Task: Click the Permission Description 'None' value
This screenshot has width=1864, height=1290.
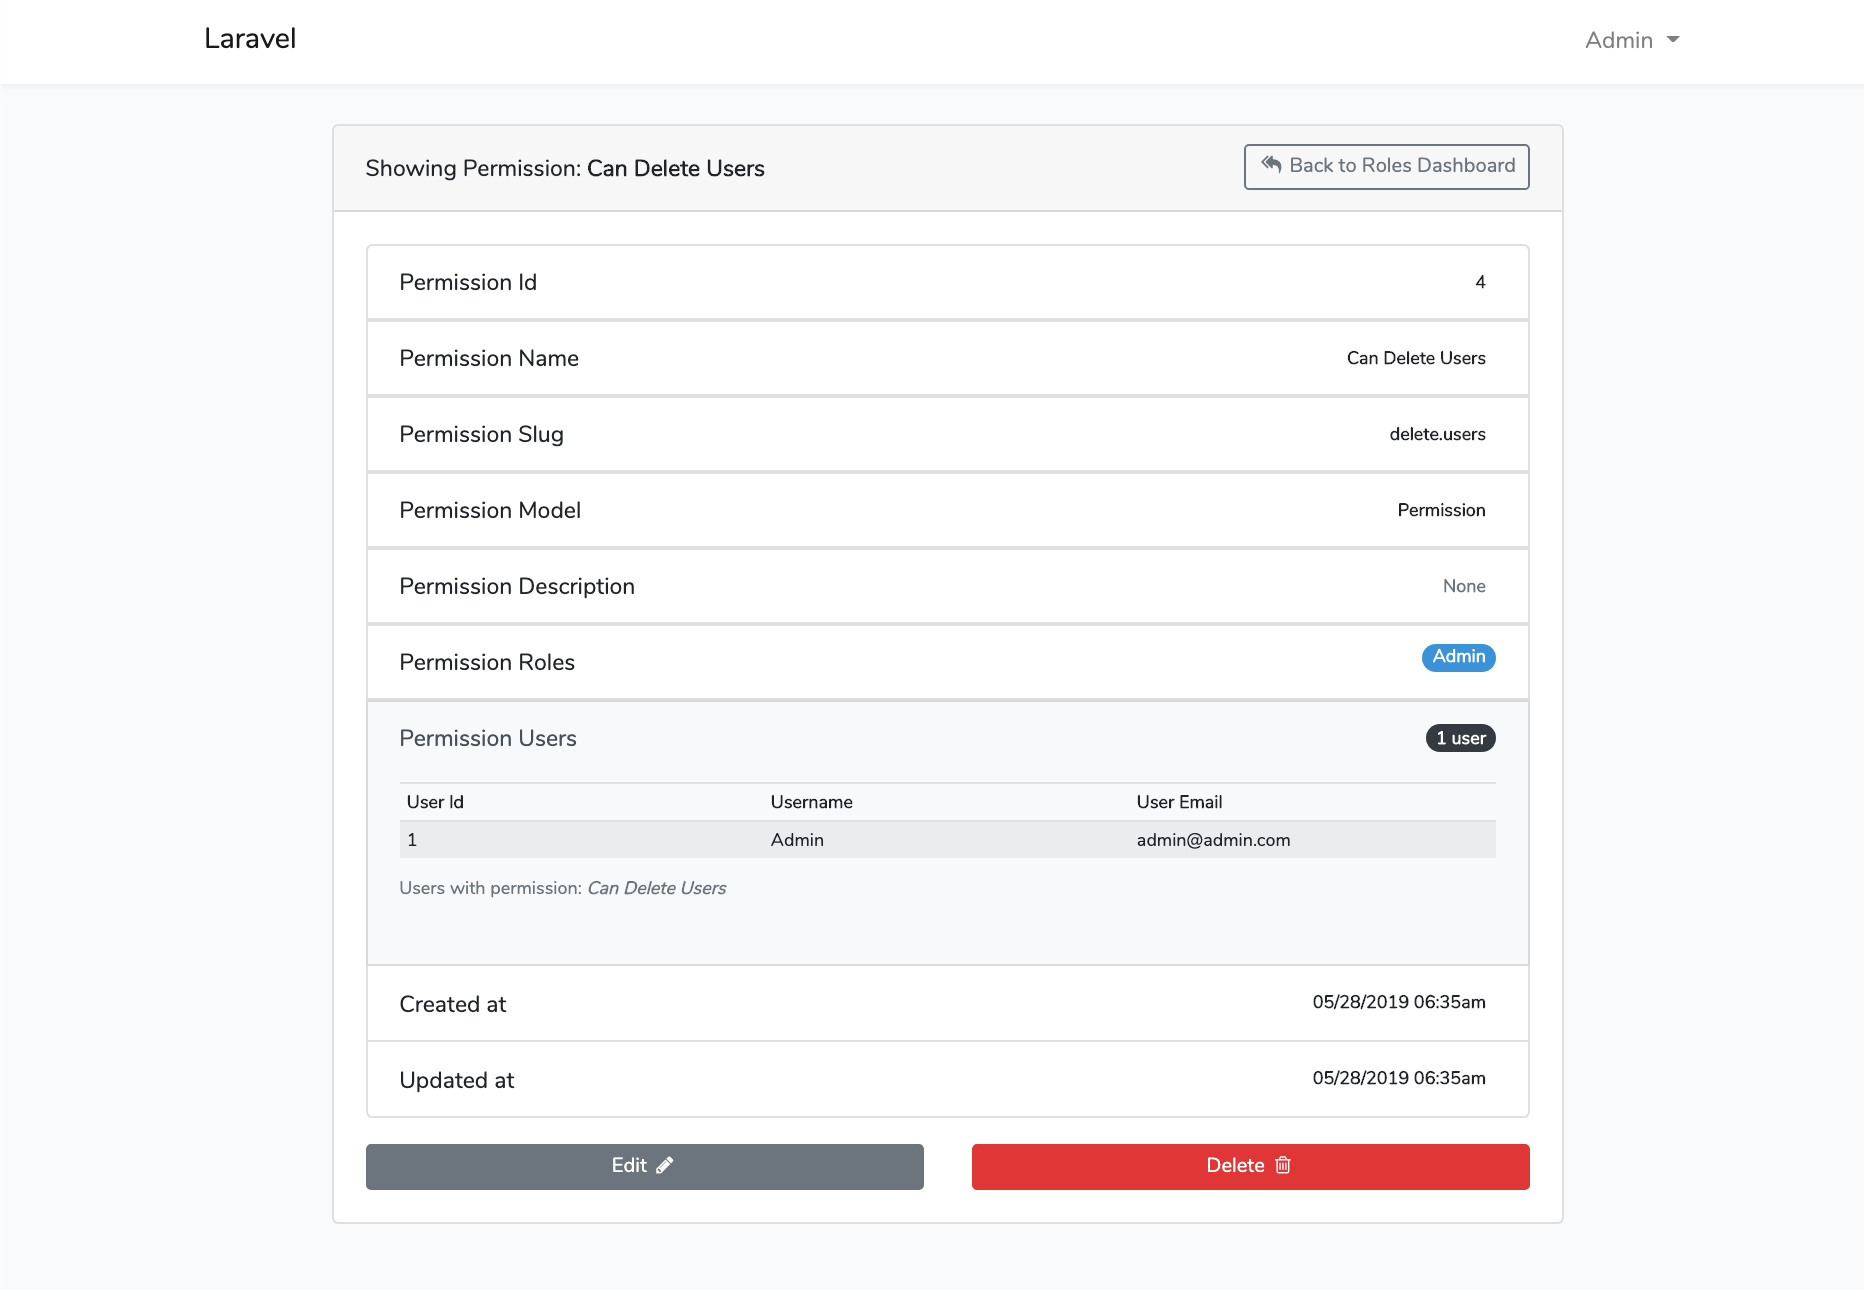Action: 1464,586
